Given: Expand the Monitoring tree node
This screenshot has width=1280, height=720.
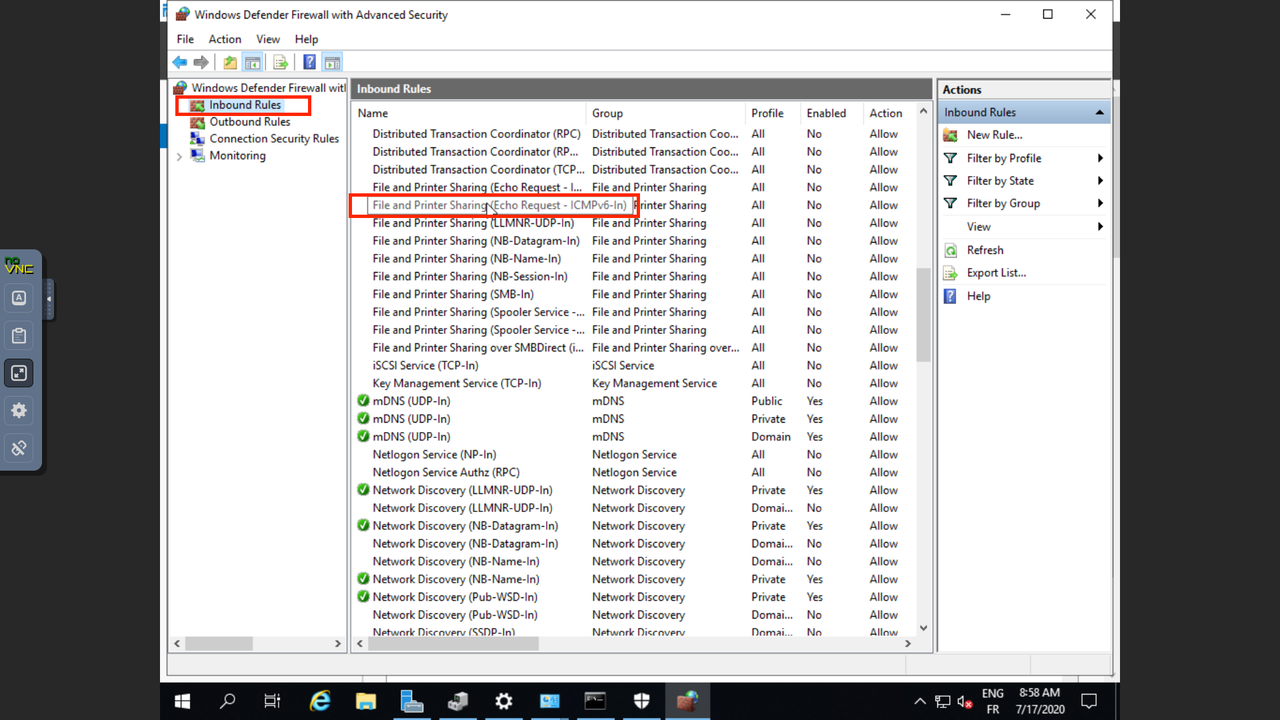Looking at the screenshot, I should point(180,156).
